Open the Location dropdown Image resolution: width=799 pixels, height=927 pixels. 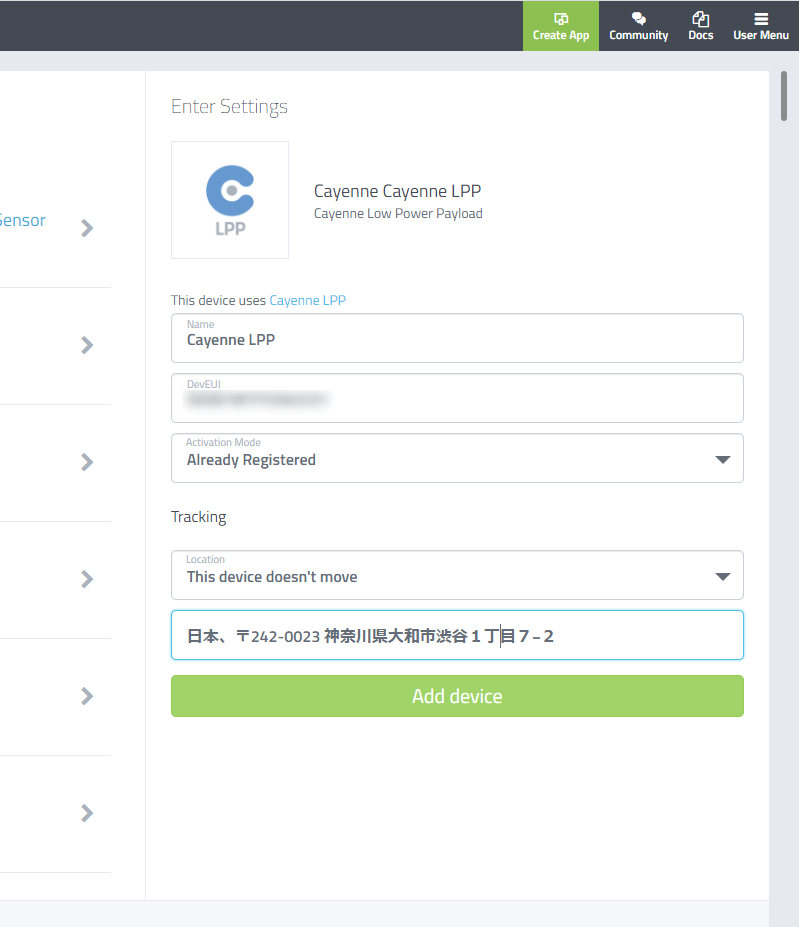coord(457,575)
